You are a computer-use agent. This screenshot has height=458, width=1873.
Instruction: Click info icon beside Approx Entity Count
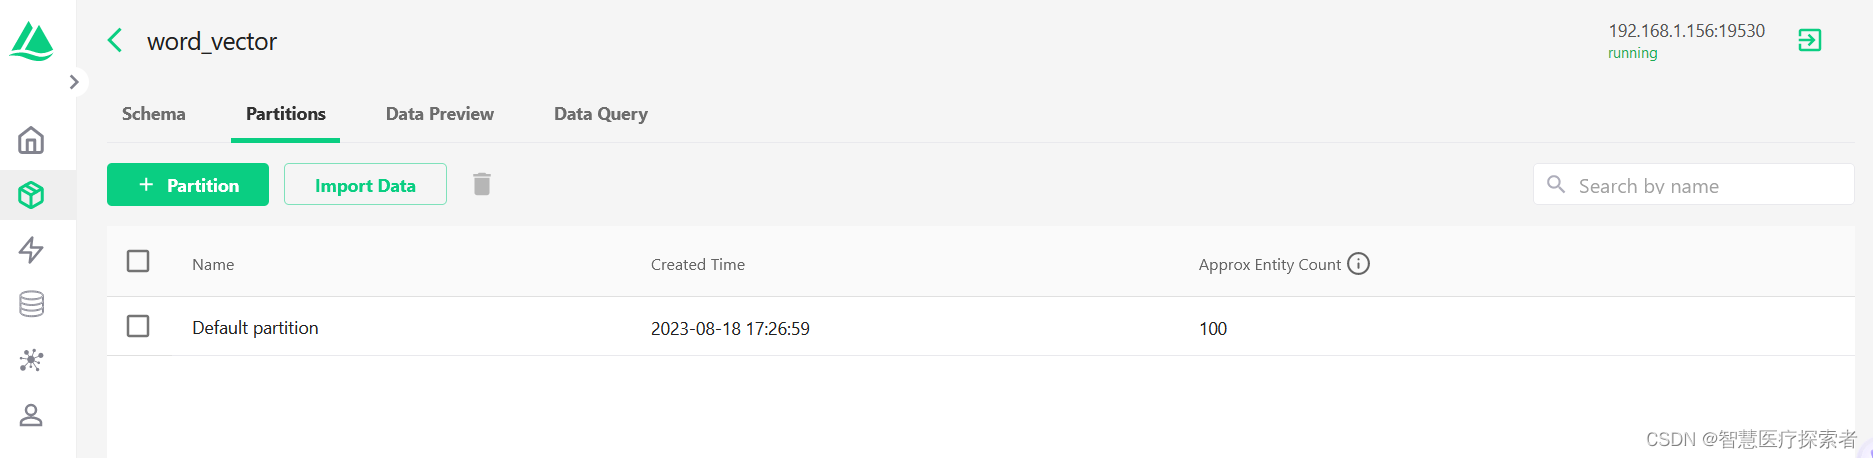point(1358,263)
